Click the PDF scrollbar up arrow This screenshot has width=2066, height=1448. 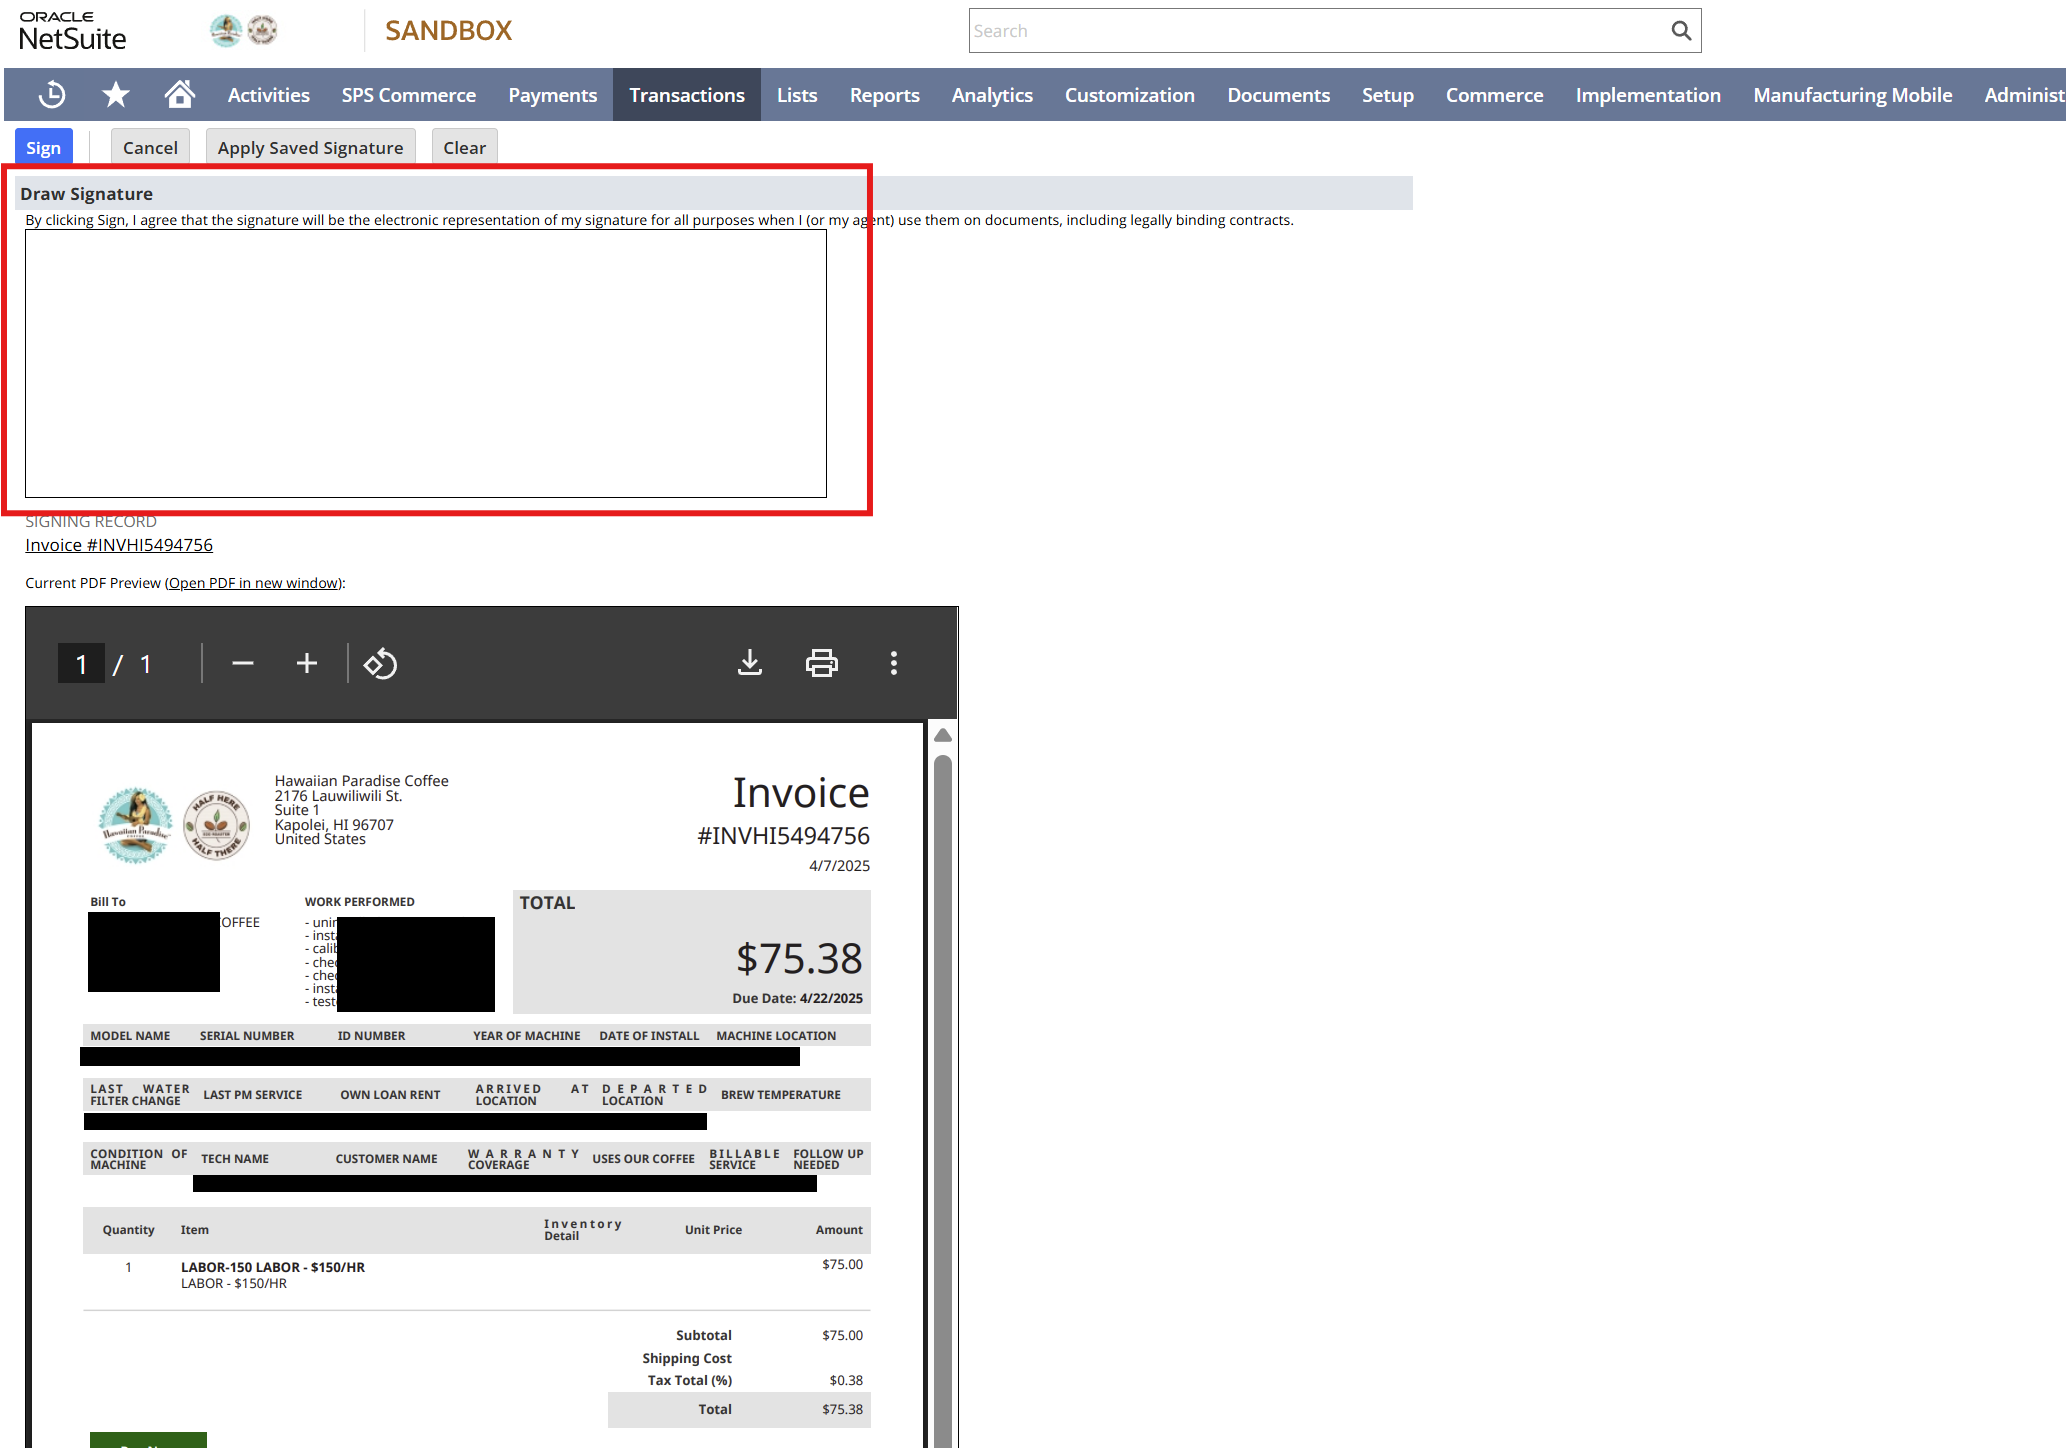tap(942, 735)
